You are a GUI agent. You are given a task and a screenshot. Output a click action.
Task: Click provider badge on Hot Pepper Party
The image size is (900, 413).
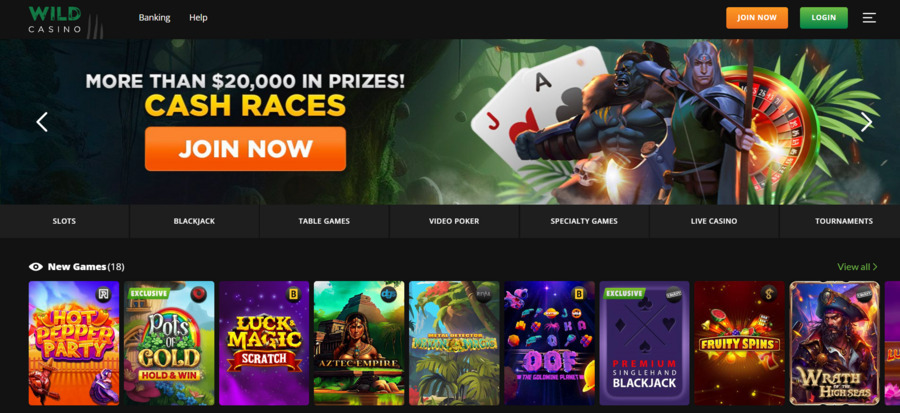point(104,295)
